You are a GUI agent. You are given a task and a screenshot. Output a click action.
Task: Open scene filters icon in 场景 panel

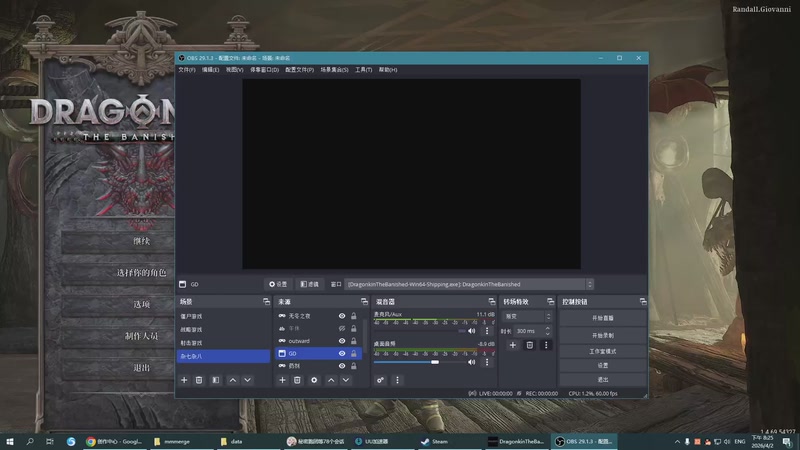[x=216, y=380]
